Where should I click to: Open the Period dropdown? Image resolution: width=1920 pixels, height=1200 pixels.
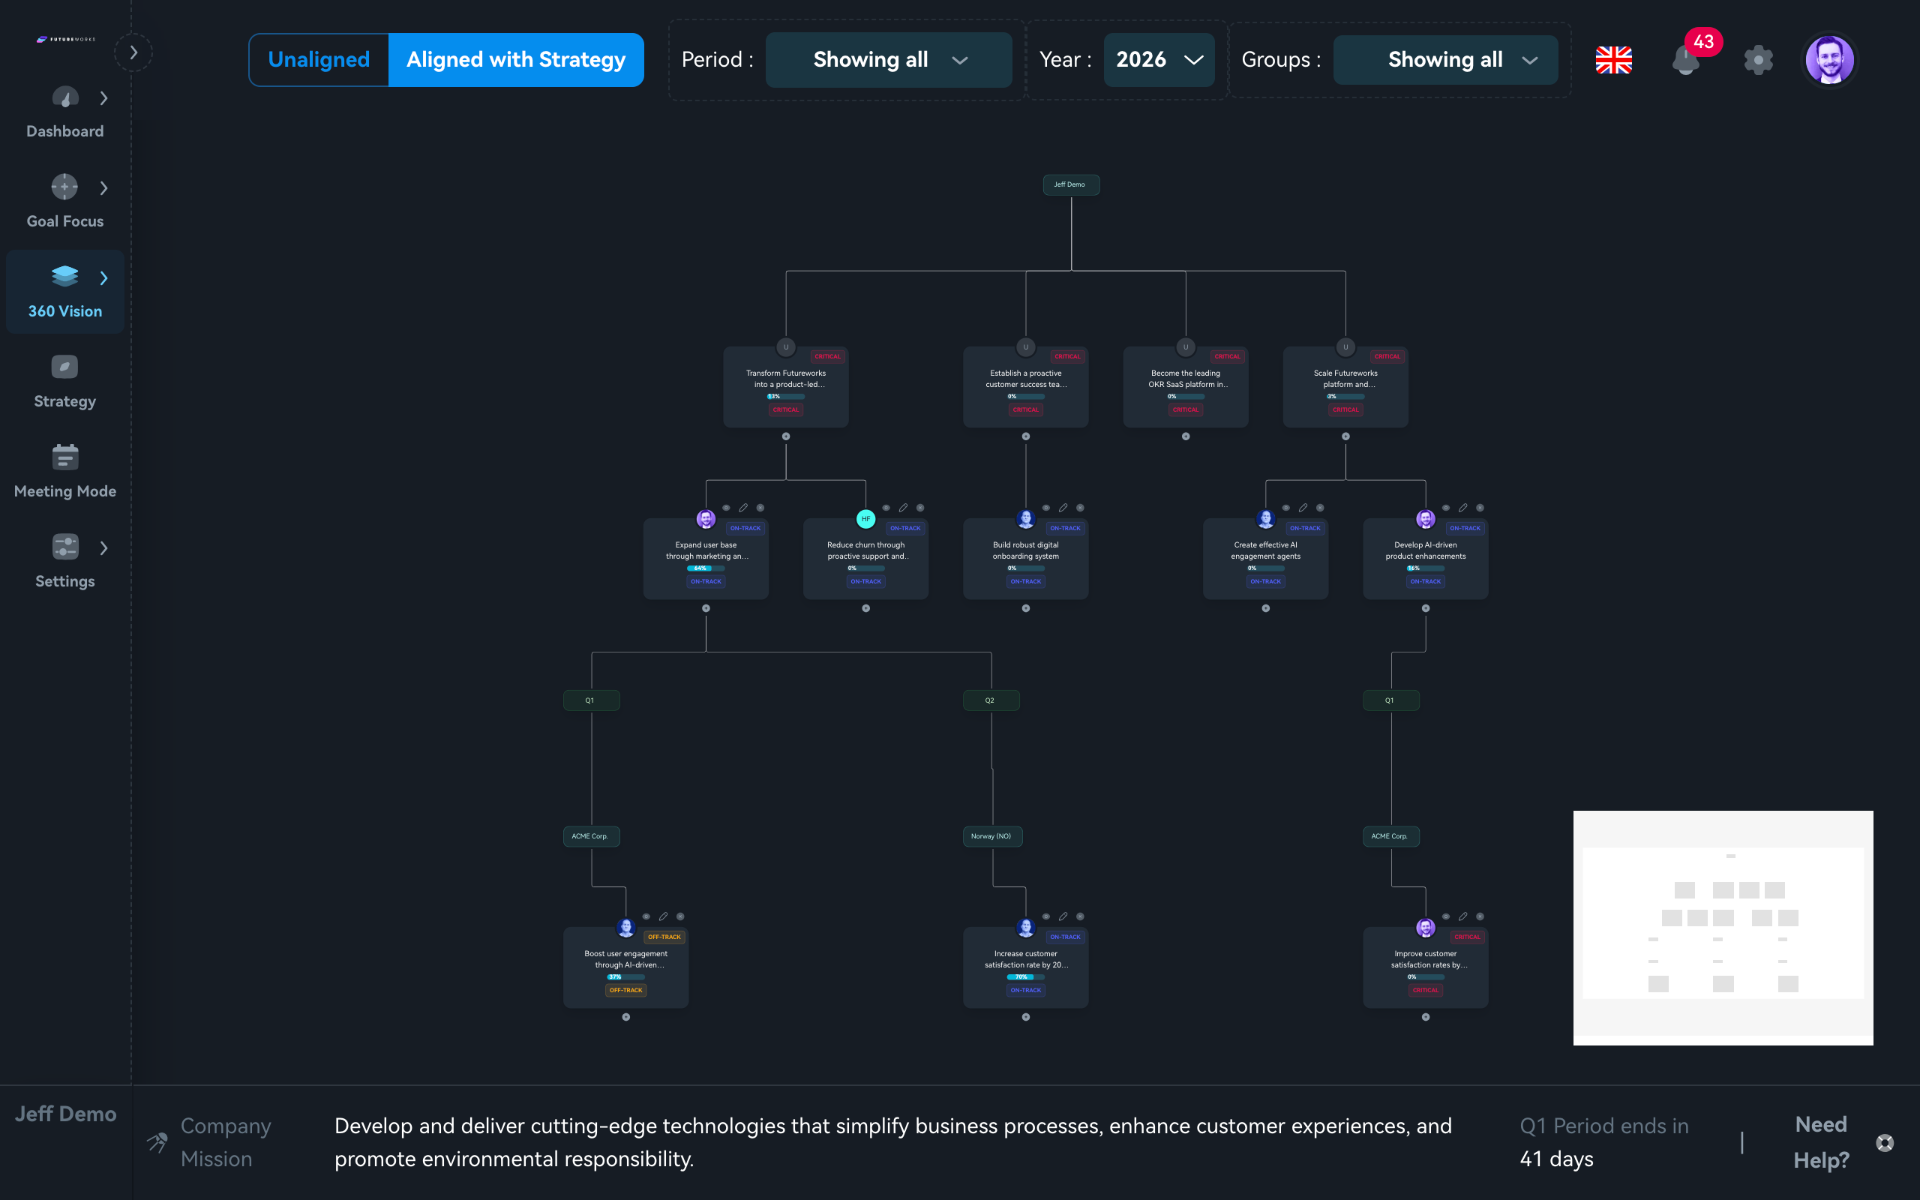889,60
